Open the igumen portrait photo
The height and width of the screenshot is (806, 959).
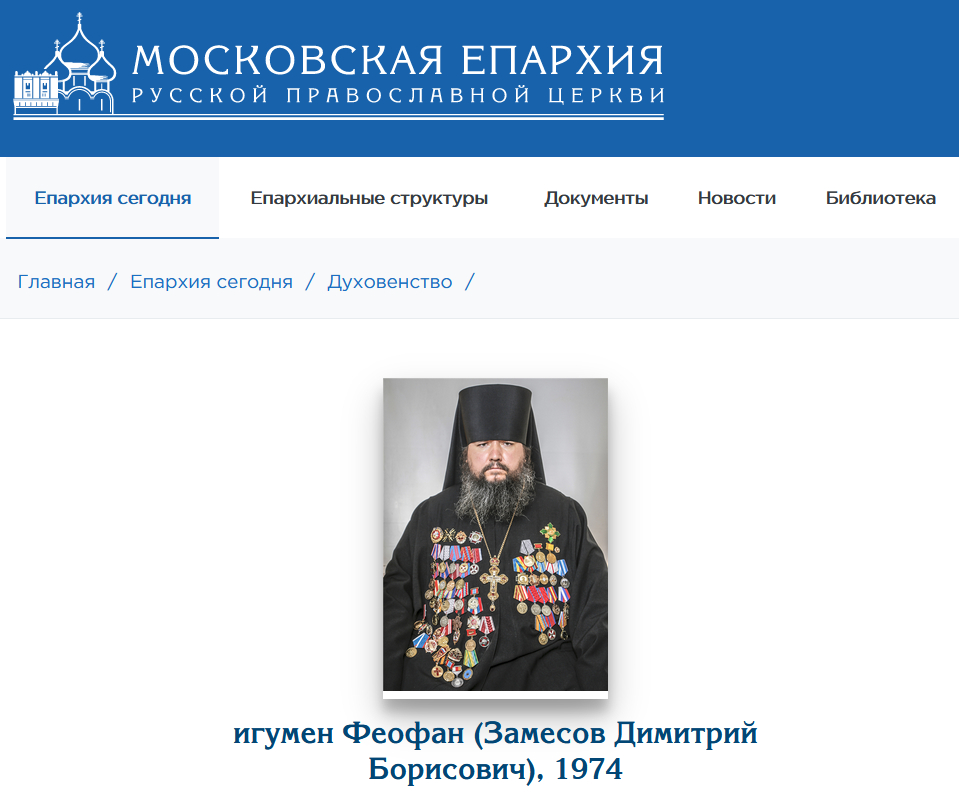click(x=495, y=535)
